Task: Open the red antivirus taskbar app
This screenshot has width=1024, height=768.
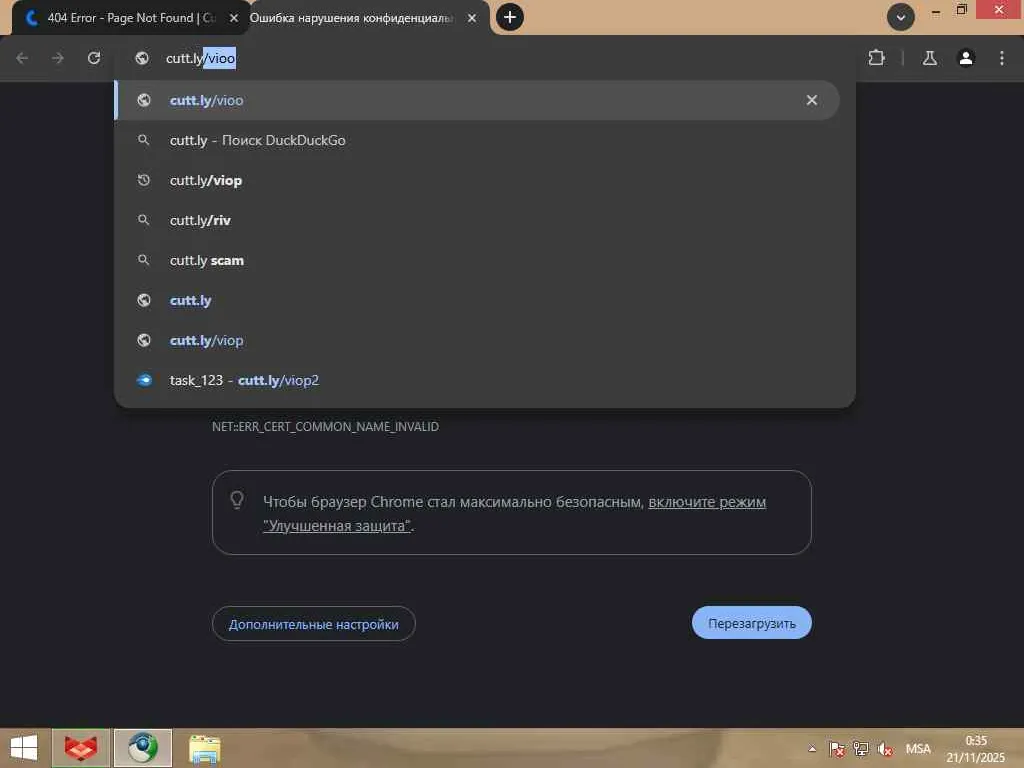Action: pos(80,748)
